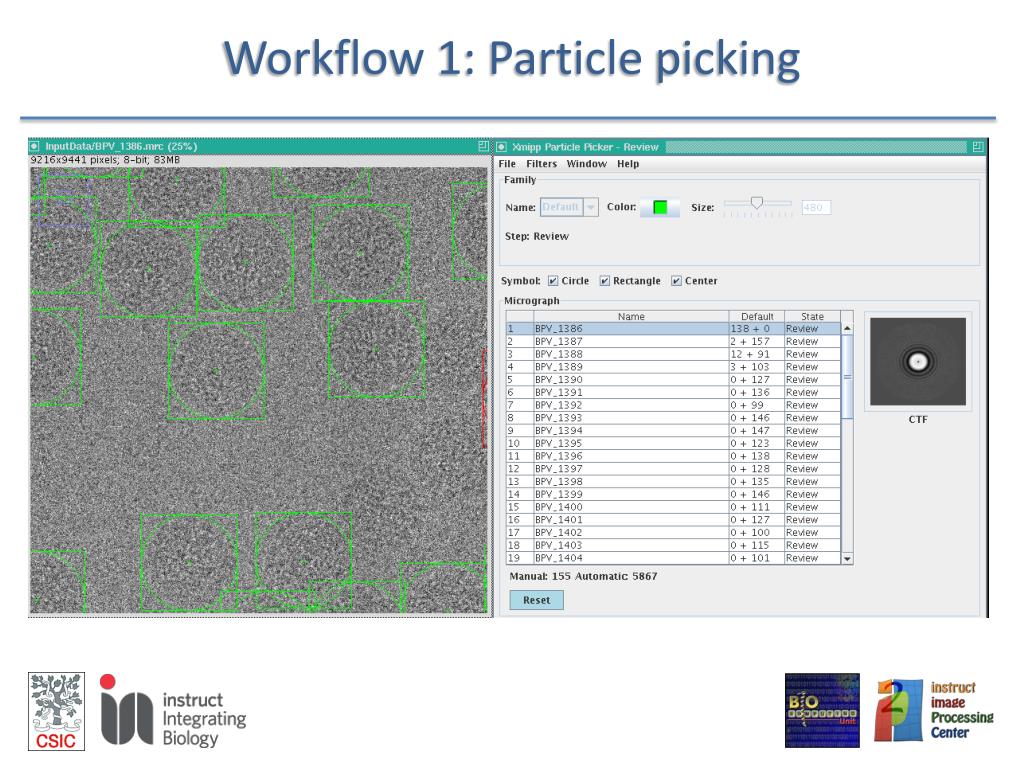Click the '138 + 0' count cell
Viewport: 1024px width, 768px height.
point(757,328)
